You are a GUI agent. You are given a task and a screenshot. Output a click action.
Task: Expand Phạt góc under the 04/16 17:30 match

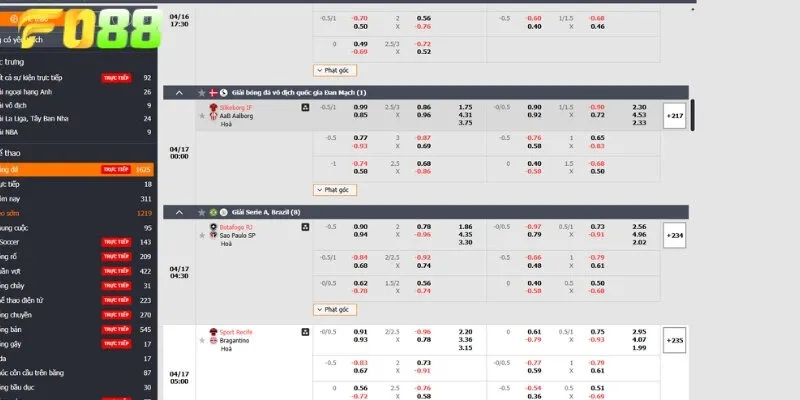point(335,70)
